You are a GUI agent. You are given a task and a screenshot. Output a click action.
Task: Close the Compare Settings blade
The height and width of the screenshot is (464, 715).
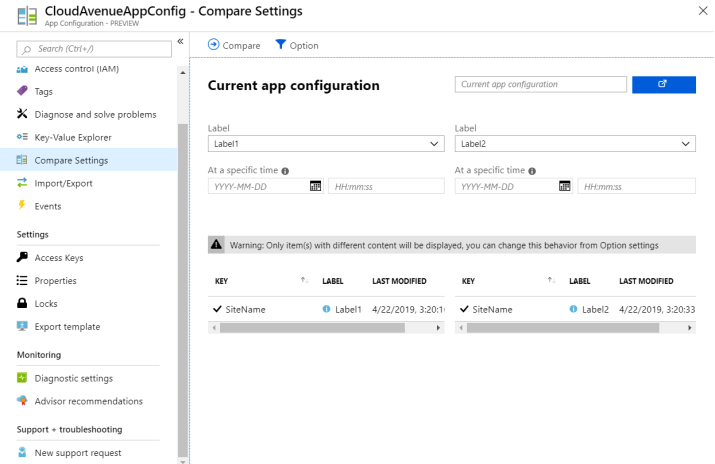point(703,11)
